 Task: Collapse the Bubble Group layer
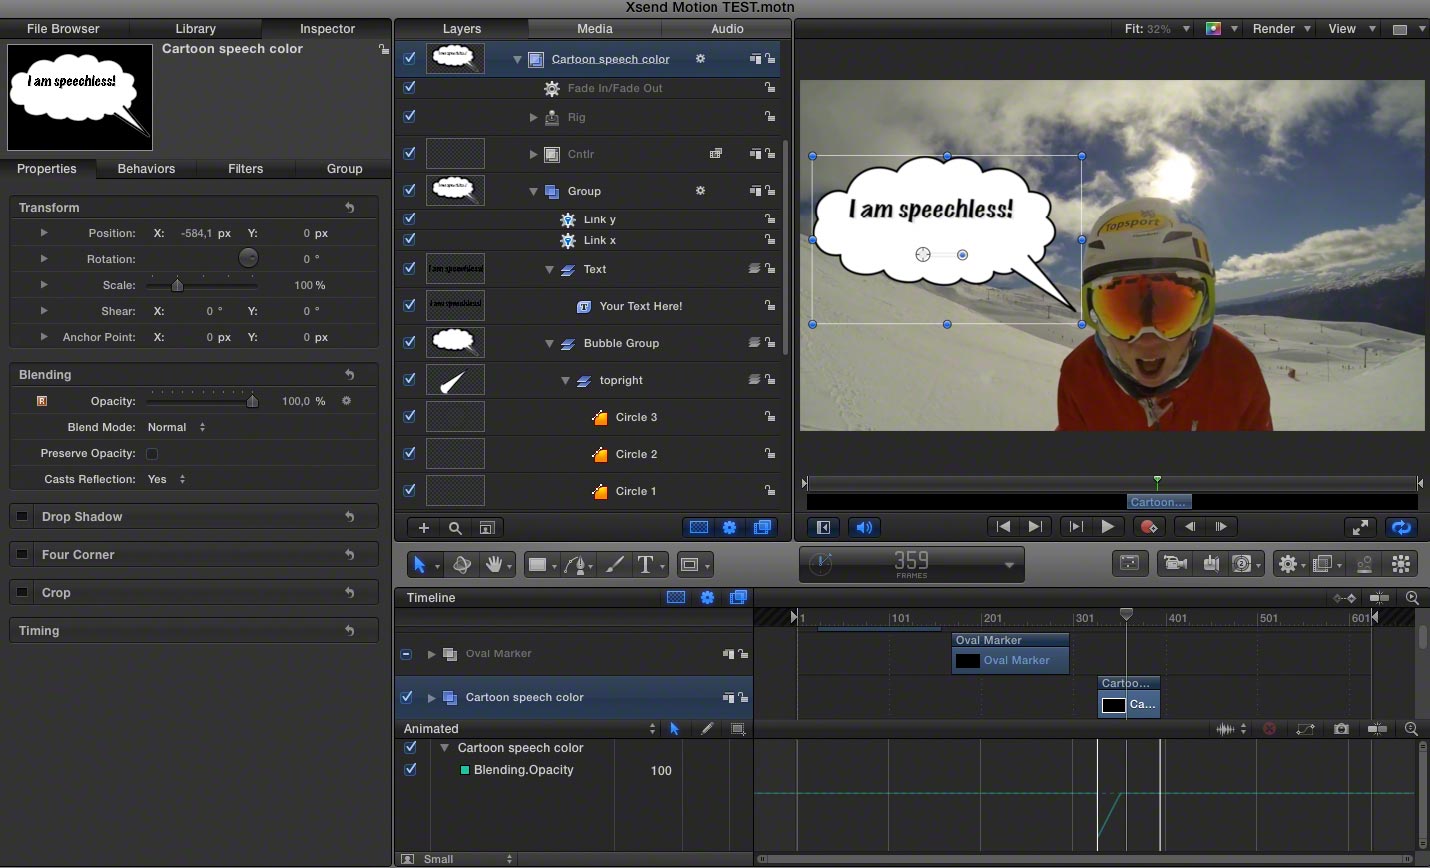549,343
